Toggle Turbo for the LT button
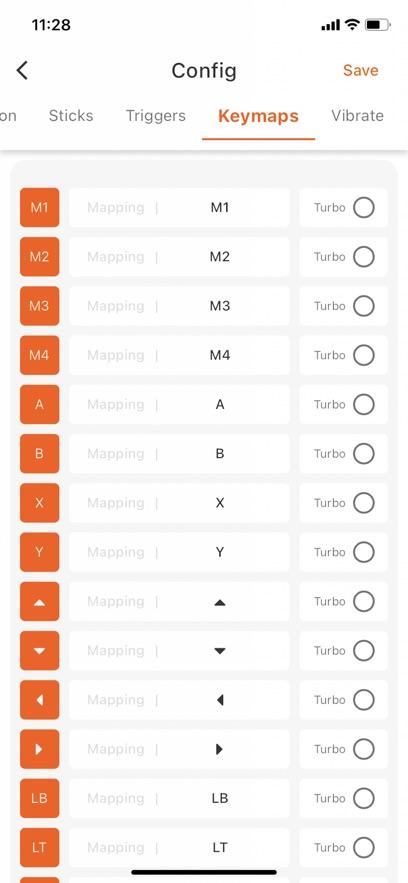This screenshot has width=408, height=883. [364, 848]
